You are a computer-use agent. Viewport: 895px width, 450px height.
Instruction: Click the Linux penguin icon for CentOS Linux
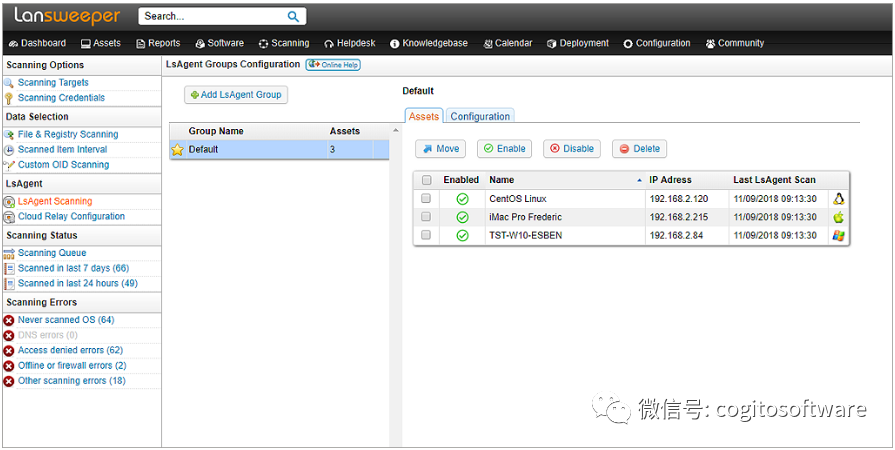[x=838, y=199]
